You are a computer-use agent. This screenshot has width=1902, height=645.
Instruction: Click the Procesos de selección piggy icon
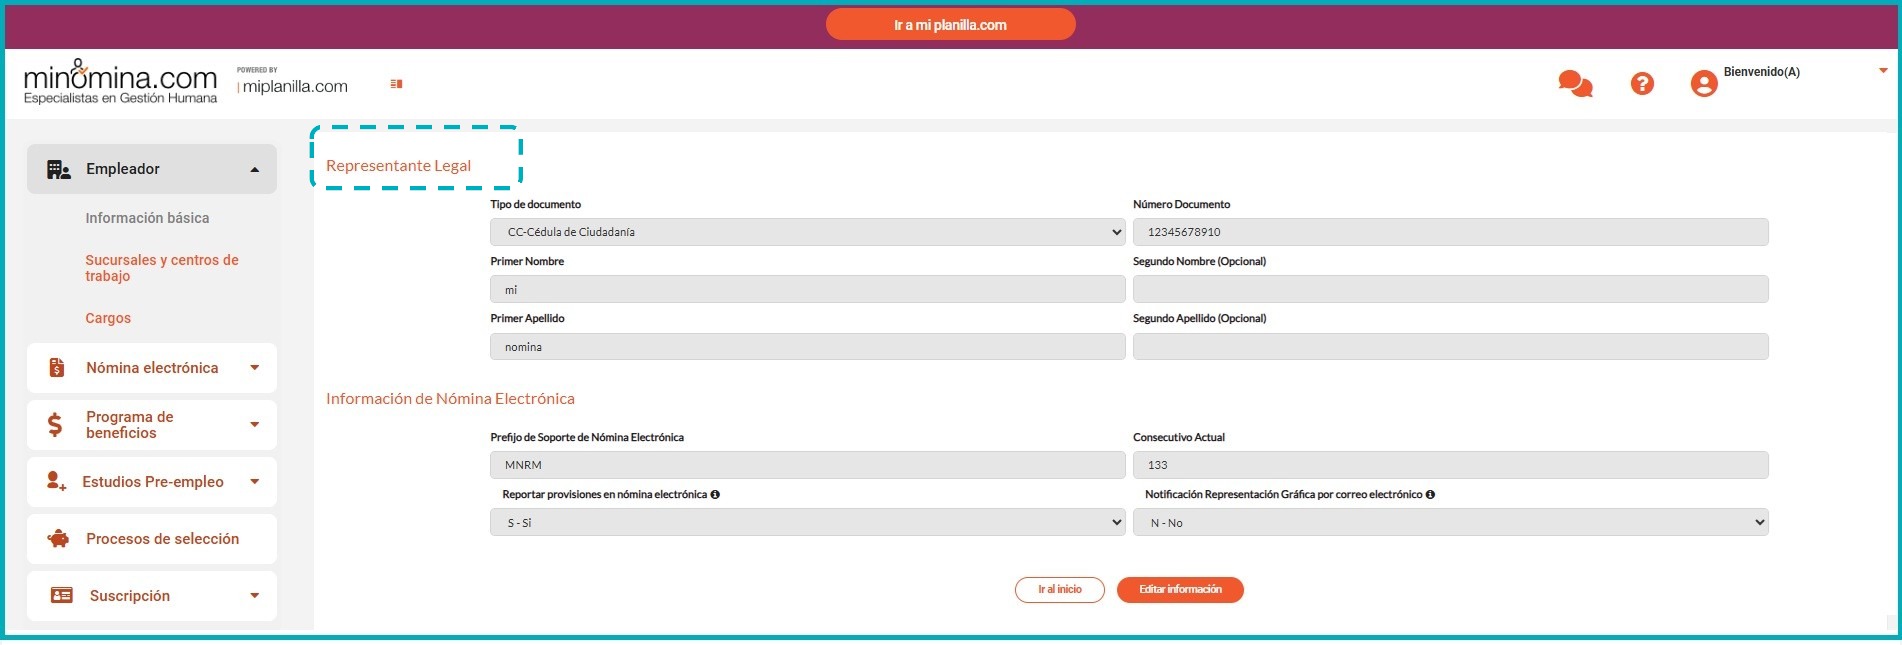[59, 539]
